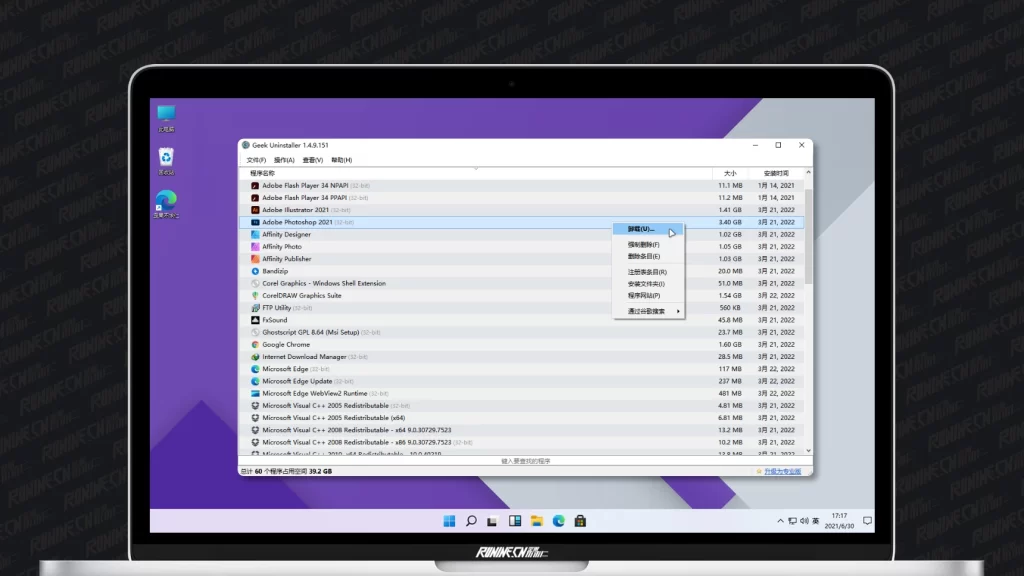1024x576 pixels.
Task: Open the 操作(A) menu
Action: point(284,160)
